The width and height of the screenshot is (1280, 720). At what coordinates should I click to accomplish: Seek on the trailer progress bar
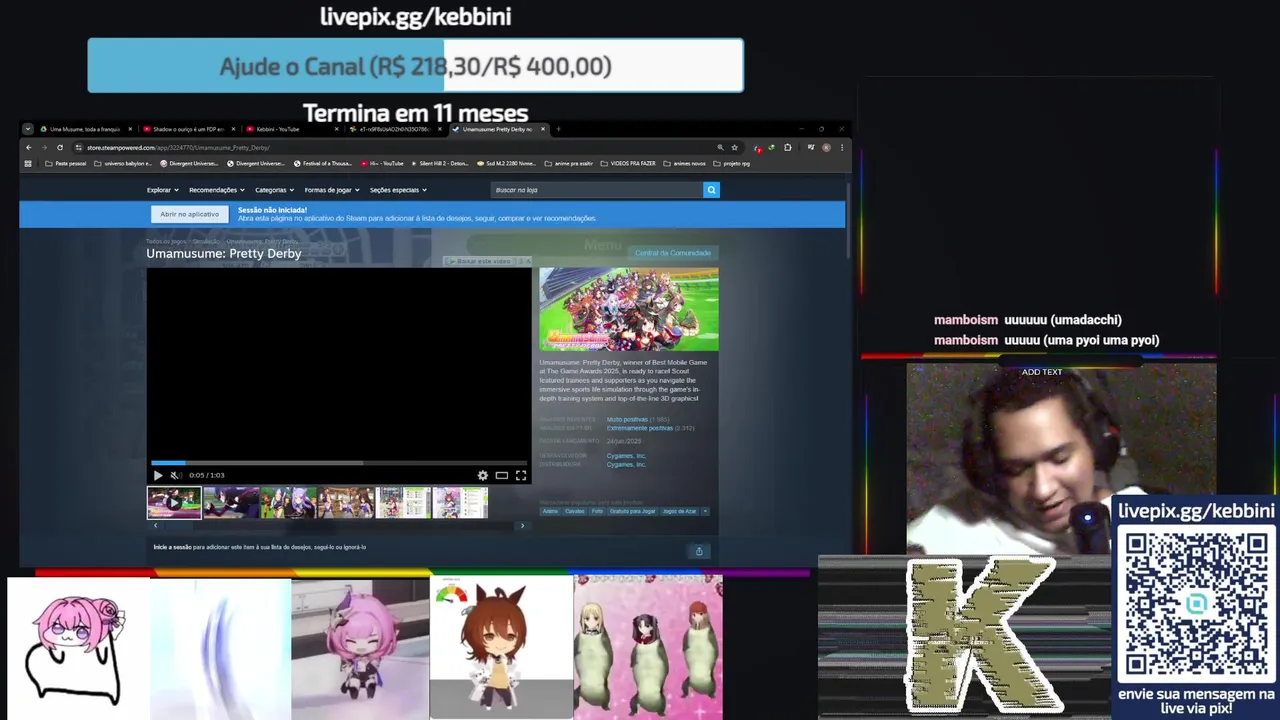339,463
